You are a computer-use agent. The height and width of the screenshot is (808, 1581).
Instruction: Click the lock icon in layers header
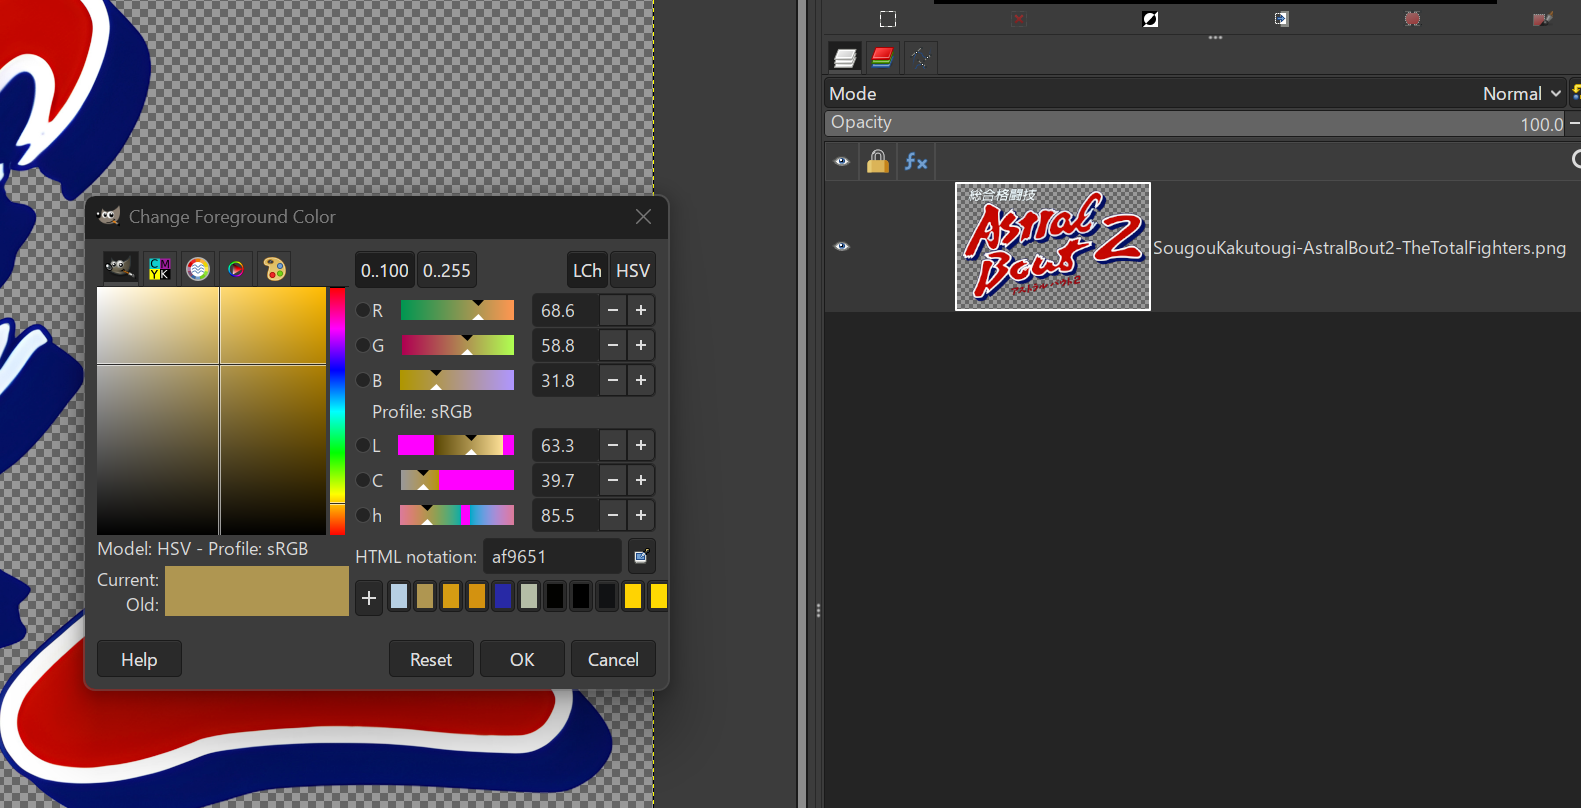point(877,161)
